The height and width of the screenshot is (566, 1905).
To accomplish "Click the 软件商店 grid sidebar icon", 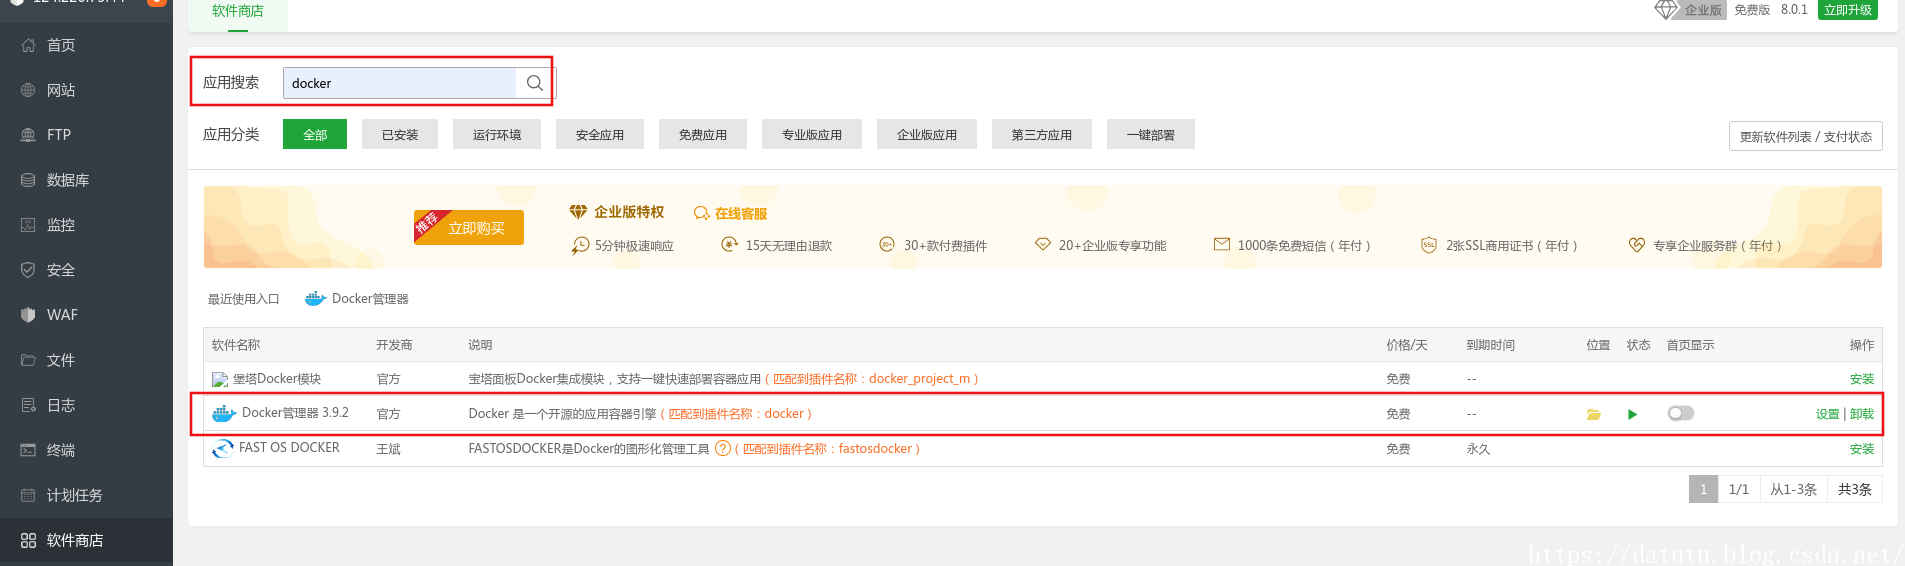I will tap(28, 540).
